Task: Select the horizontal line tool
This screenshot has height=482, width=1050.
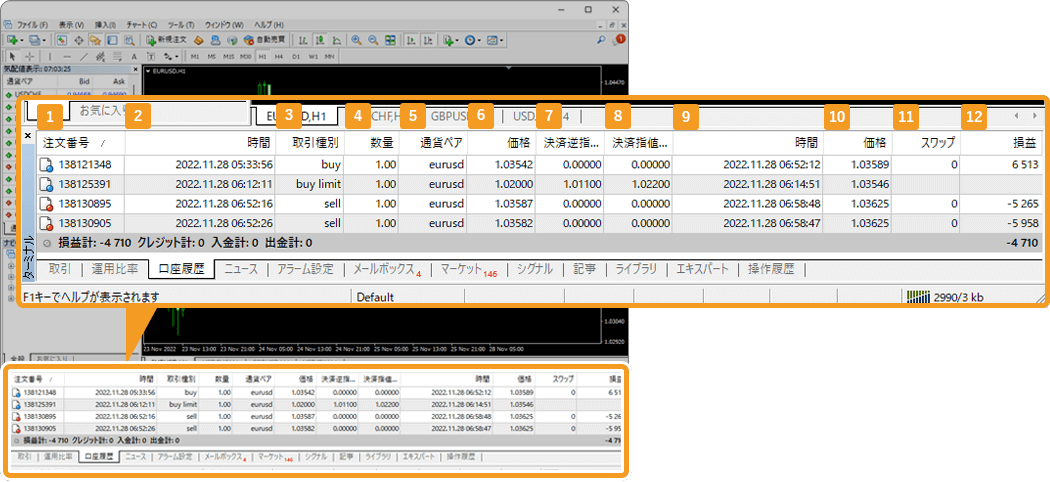Action: pyautogui.click(x=67, y=57)
